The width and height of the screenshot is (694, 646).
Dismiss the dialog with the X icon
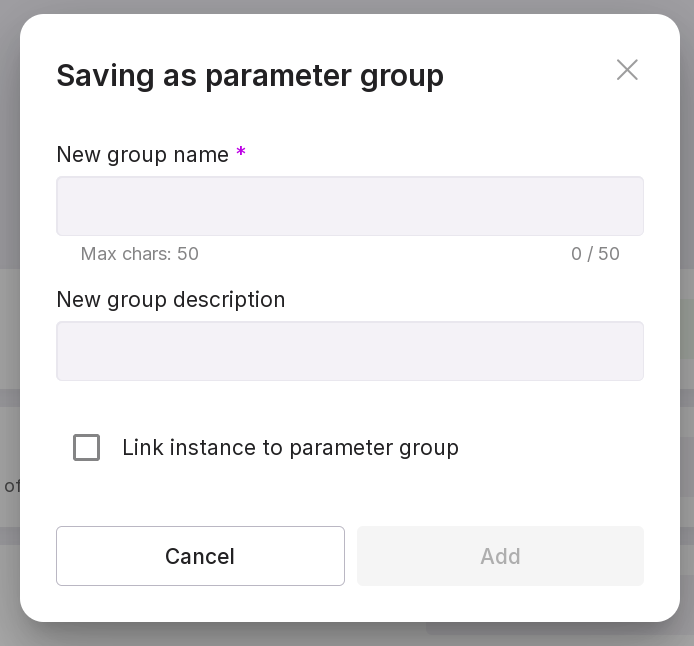[627, 70]
